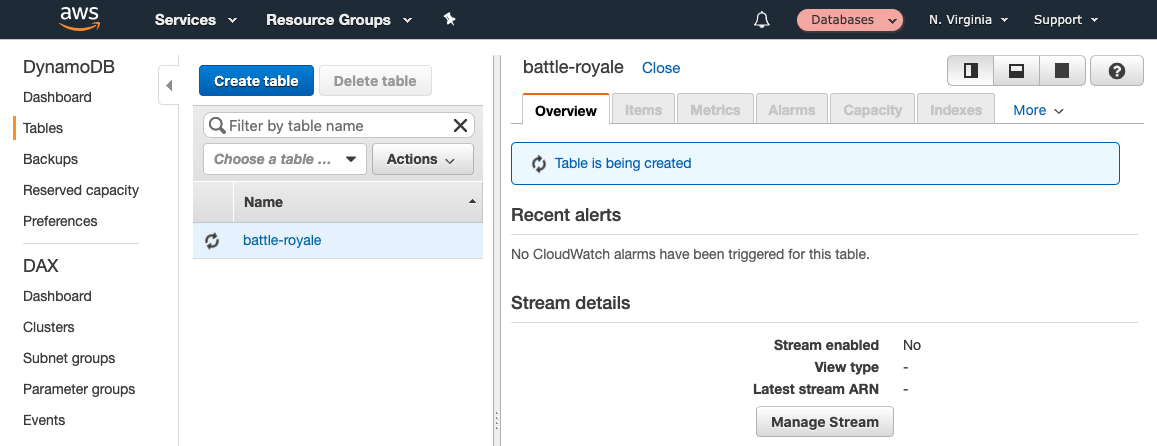
Task: Switch to the Alarms tab
Action: coord(792,109)
